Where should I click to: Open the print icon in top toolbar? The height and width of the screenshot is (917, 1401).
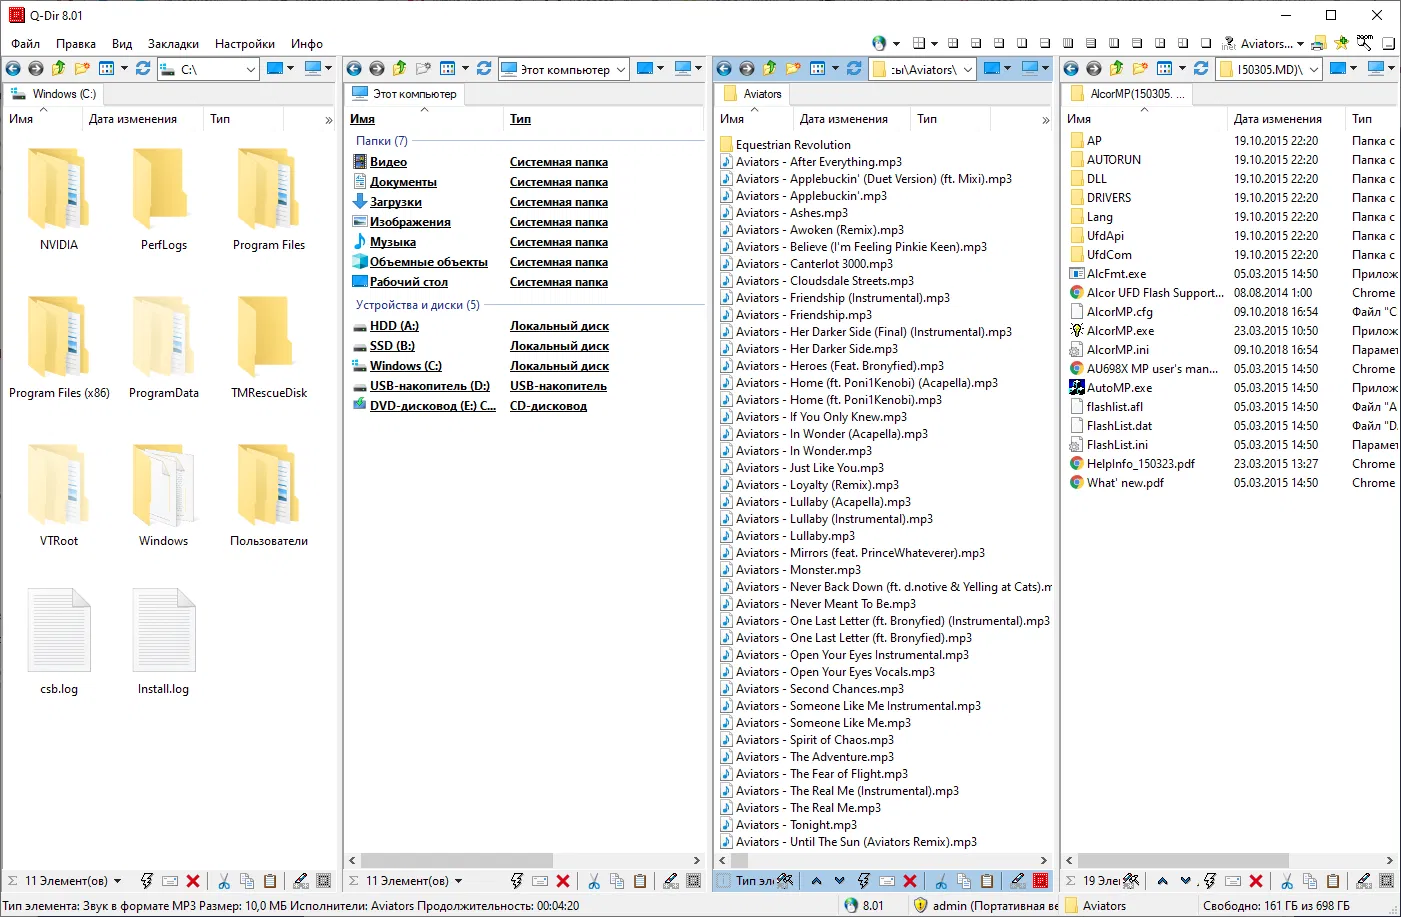pos(1319,43)
